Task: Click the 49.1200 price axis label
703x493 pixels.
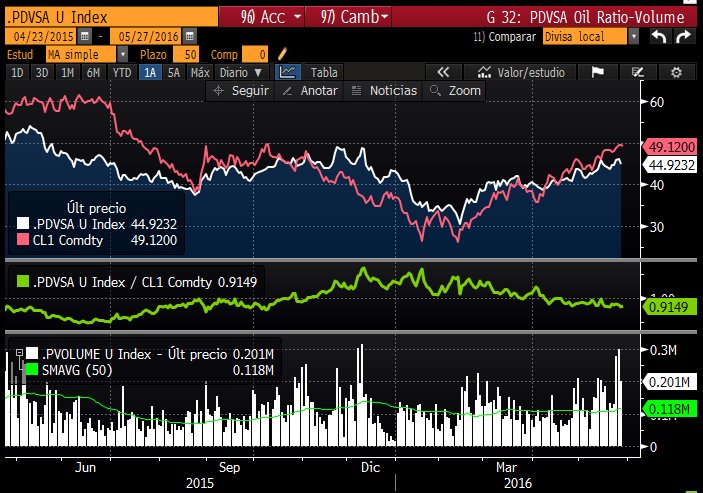Action: [670, 147]
